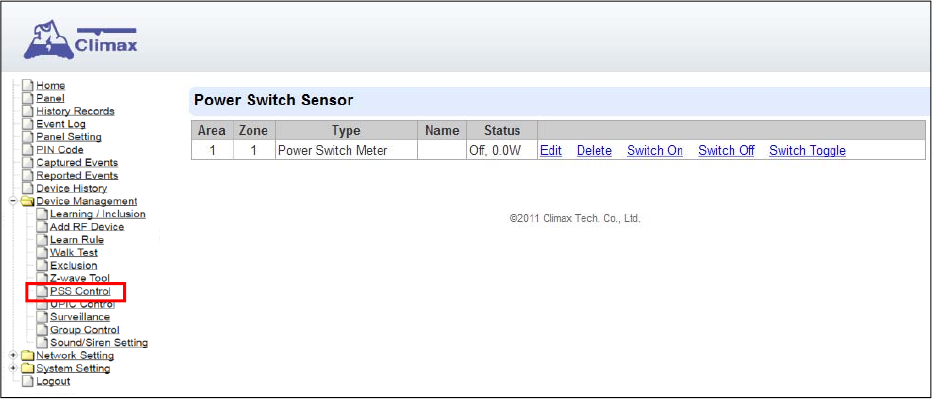Click the page icon next to Event Log
Screen dimensions: 932x399
[28, 124]
